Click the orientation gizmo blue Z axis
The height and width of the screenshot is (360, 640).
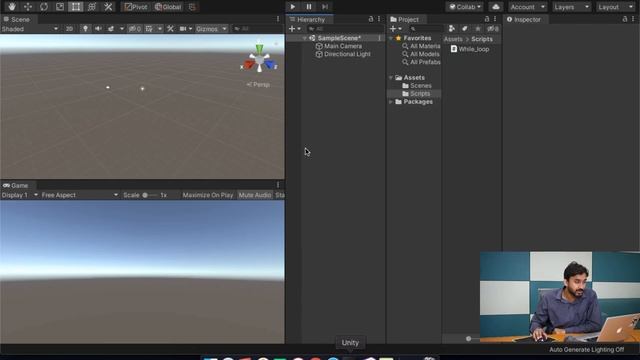pyautogui.click(x=270, y=65)
